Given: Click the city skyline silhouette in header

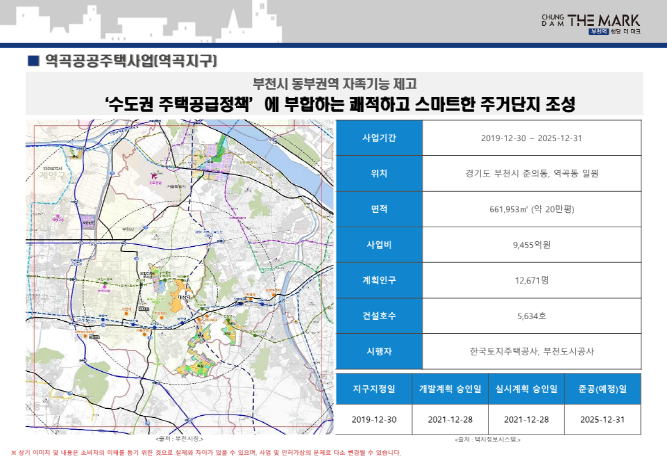Looking at the screenshot, I should pyautogui.click(x=150, y=24).
